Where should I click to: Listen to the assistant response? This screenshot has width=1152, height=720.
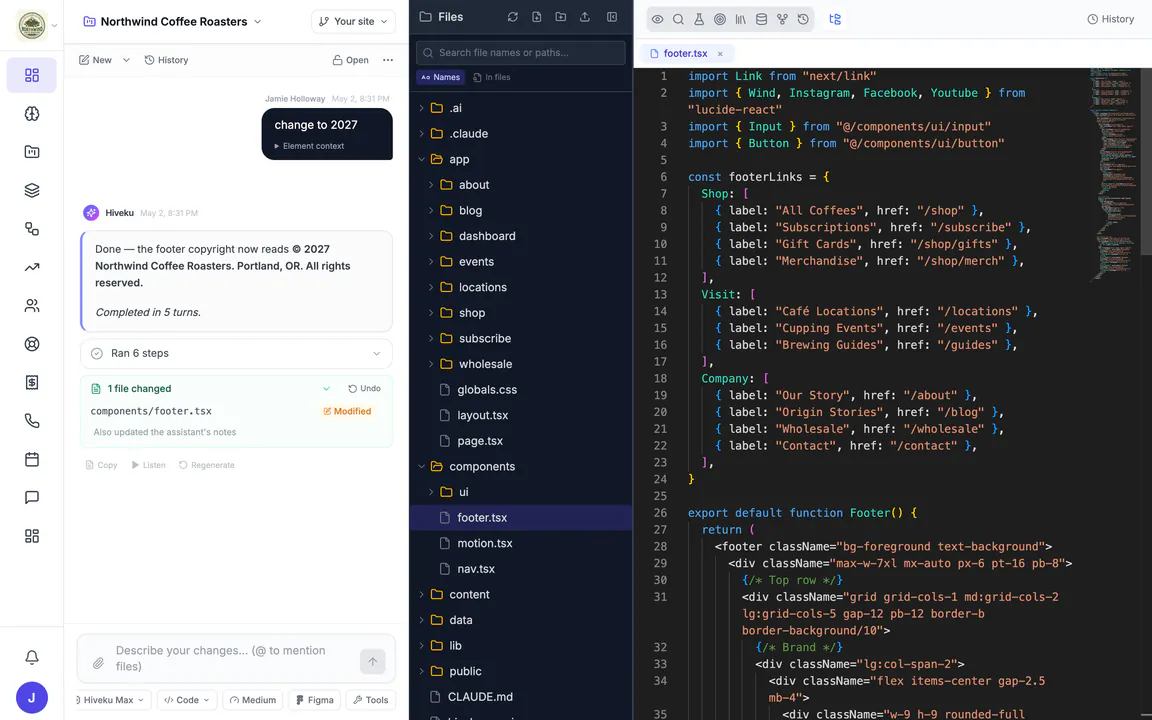click(x=148, y=465)
